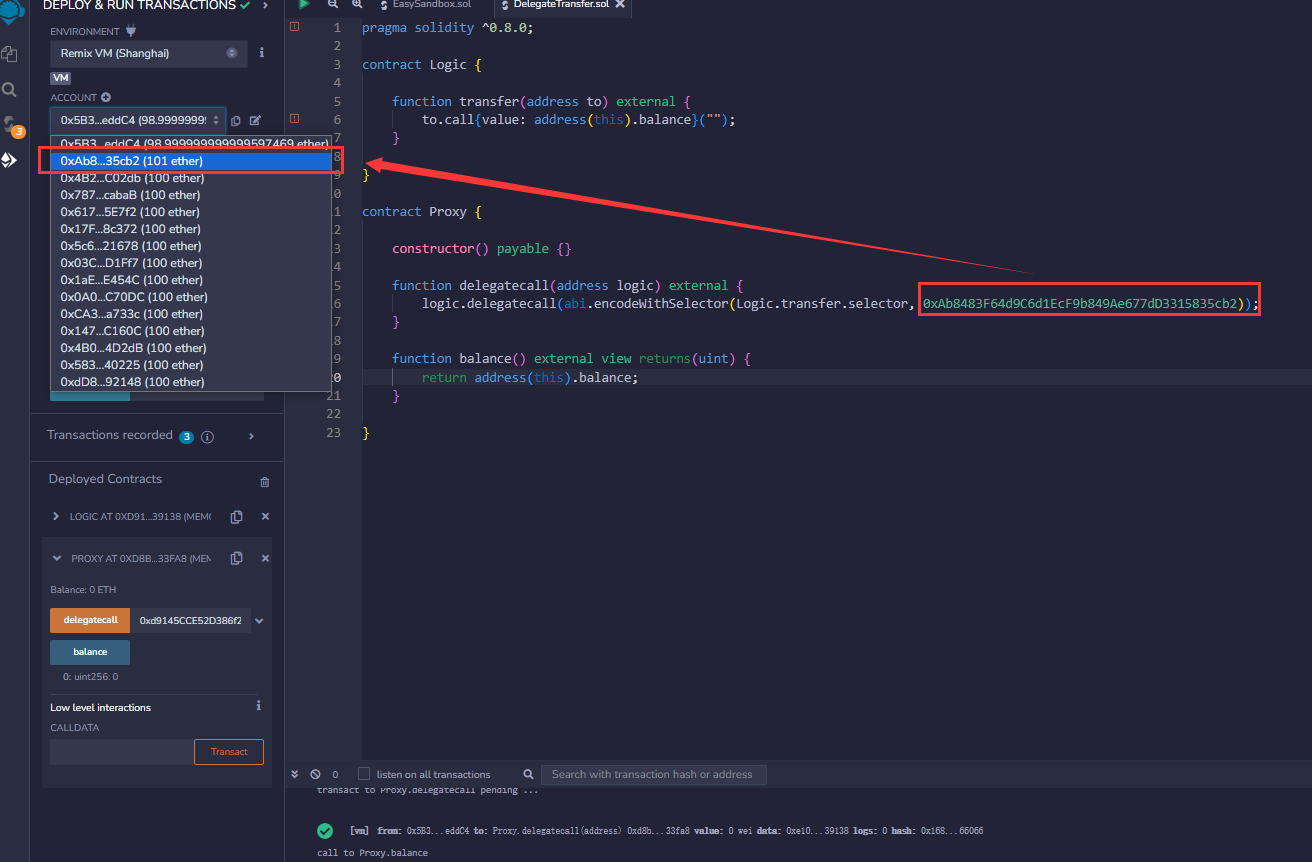Expand the LOGIC deployed contract
Screen dimensions: 1312x862
(56, 517)
